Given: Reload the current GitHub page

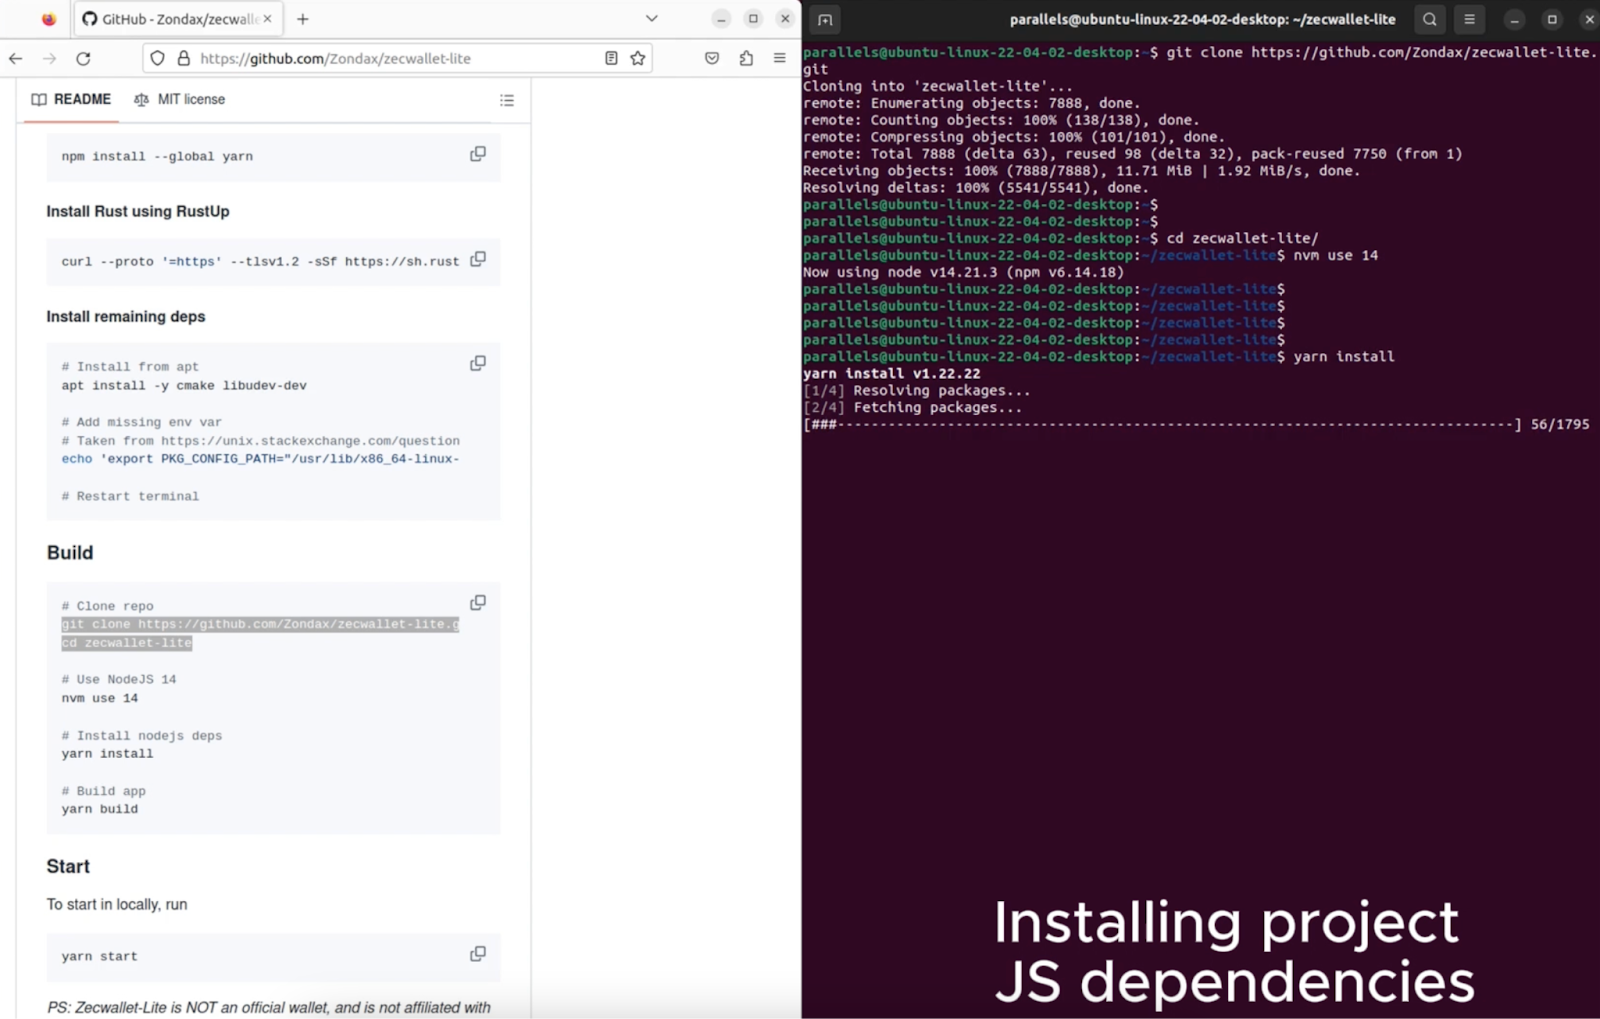Looking at the screenshot, I should click(84, 58).
